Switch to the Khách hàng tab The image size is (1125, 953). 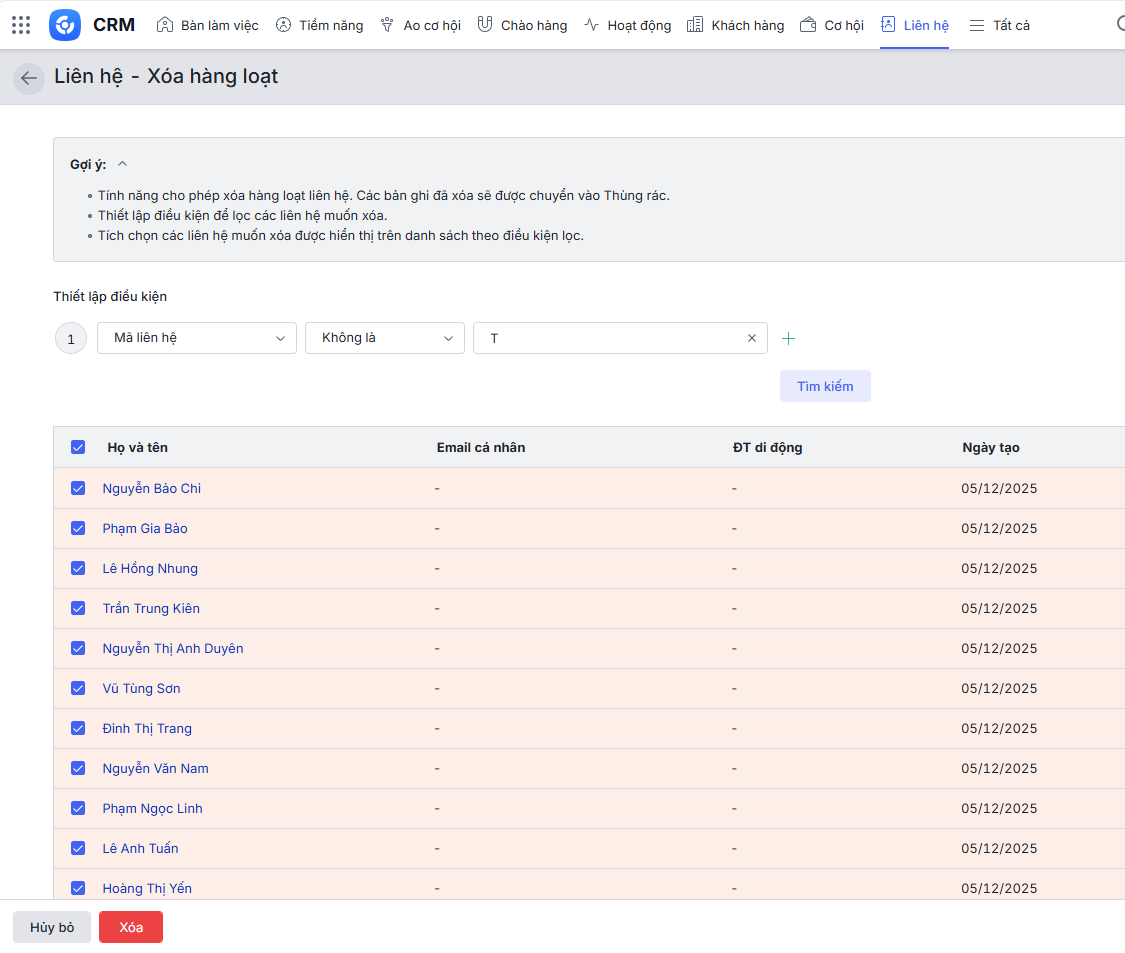coord(736,25)
